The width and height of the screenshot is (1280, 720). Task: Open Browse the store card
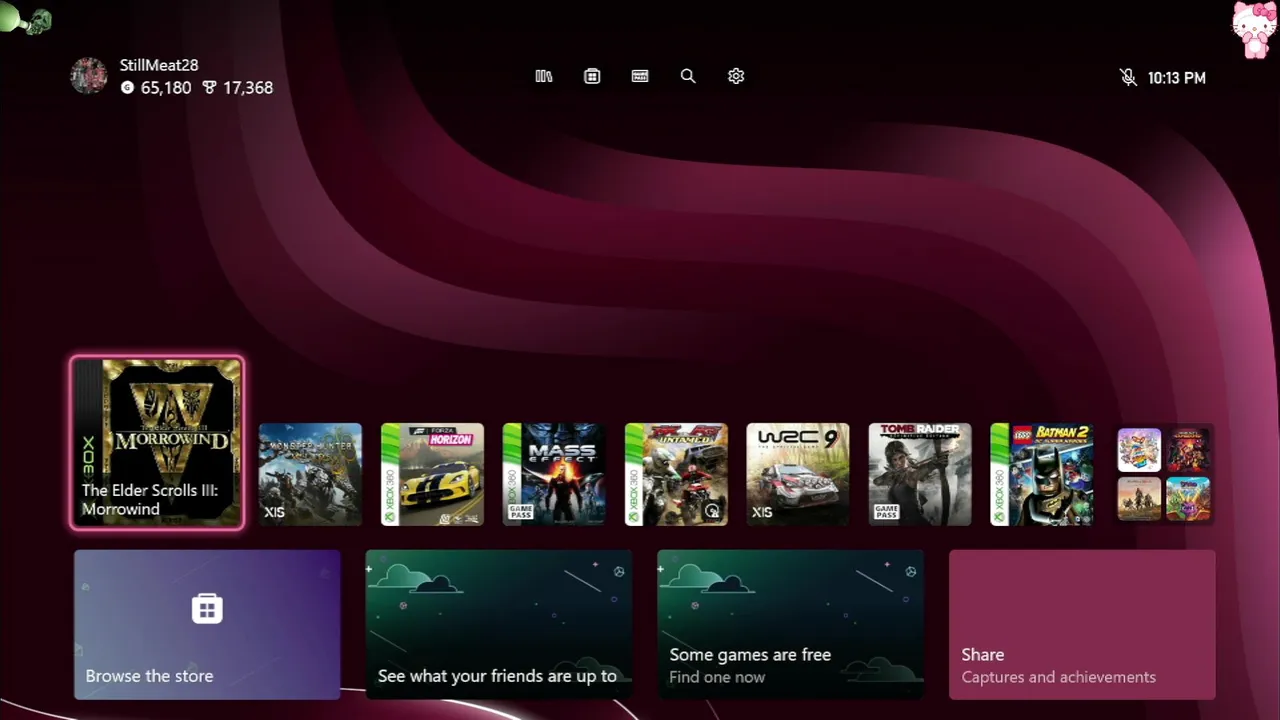[x=207, y=624]
